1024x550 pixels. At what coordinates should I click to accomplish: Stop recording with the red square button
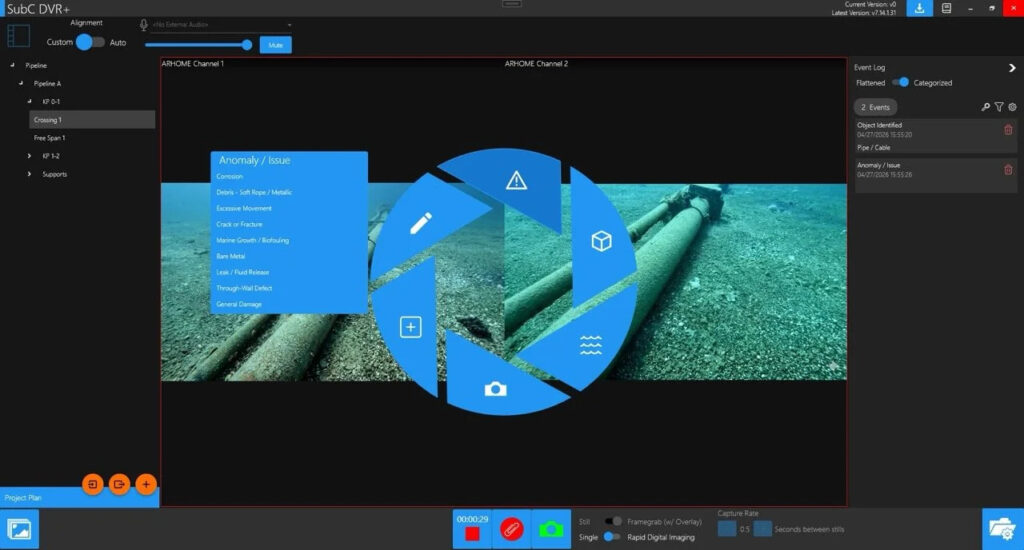click(472, 534)
